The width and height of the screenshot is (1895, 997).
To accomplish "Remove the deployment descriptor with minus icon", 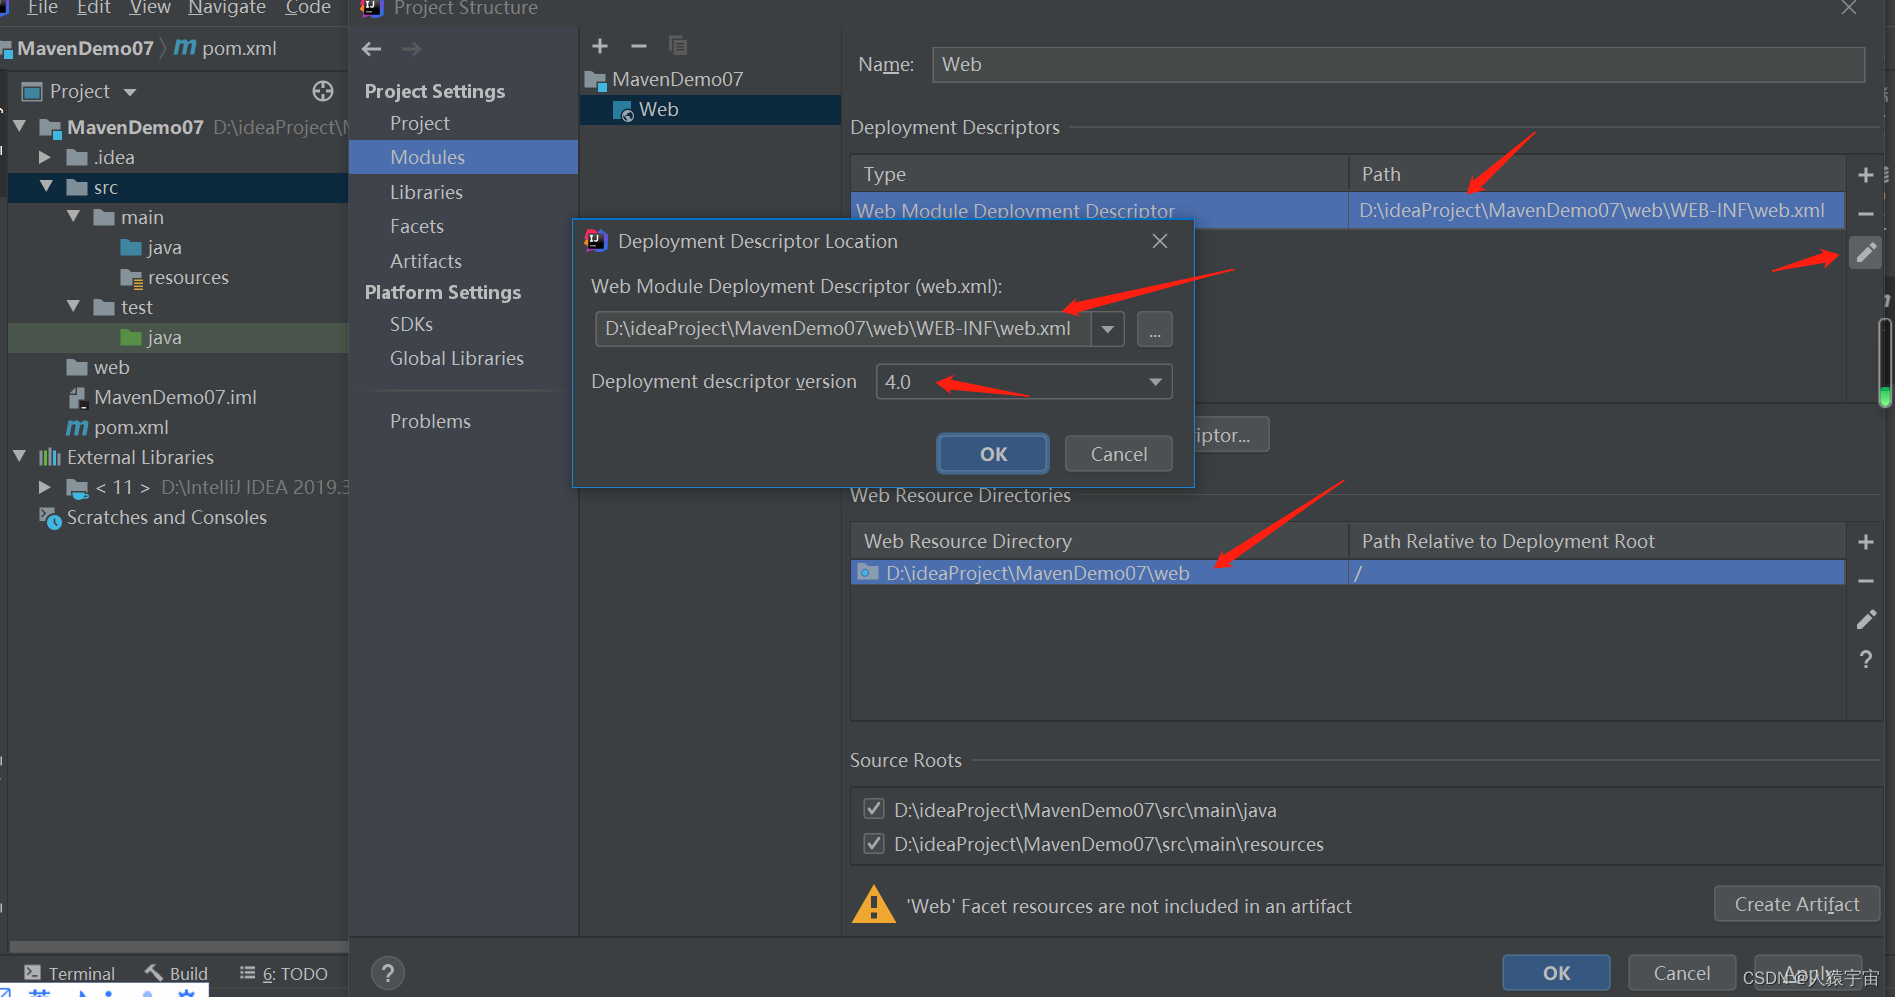I will point(1866,214).
